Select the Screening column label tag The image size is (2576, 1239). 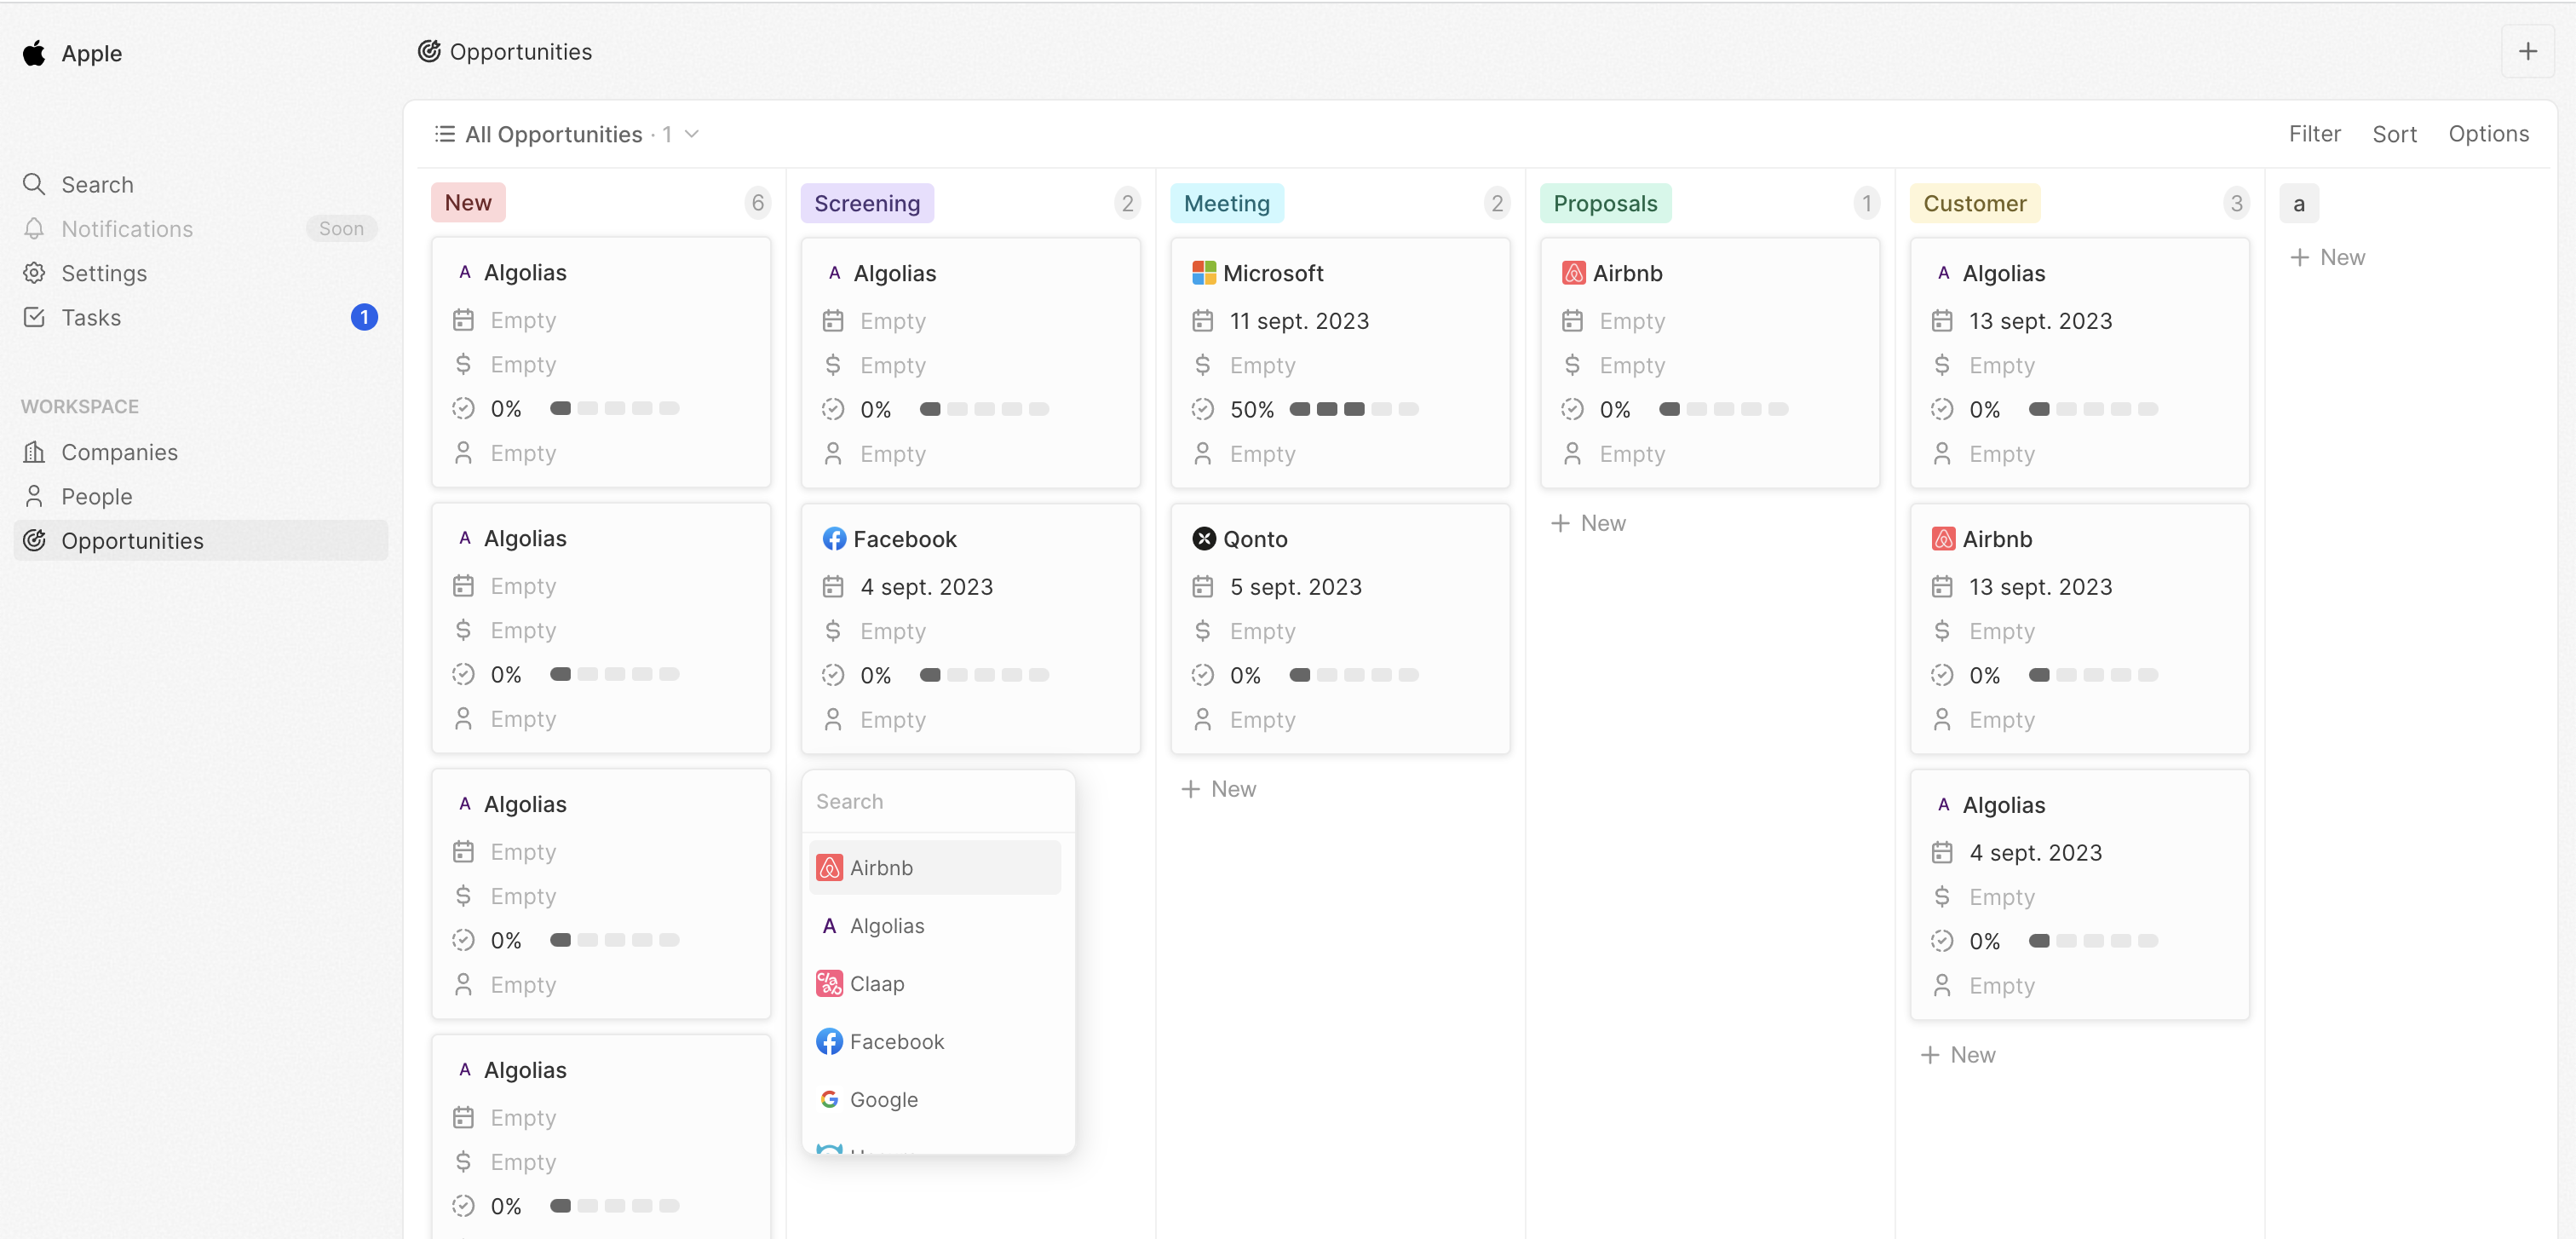coord(866,203)
